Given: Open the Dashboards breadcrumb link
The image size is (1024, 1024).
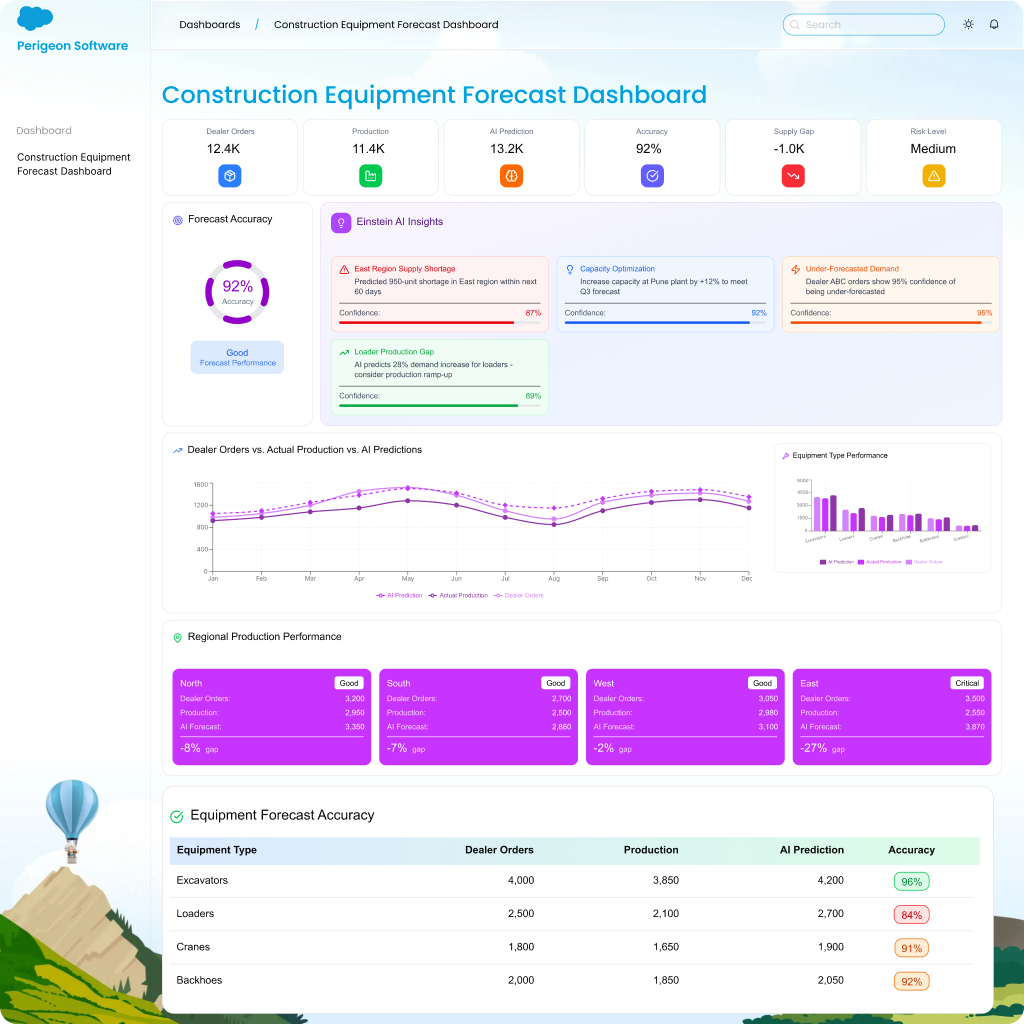Looking at the screenshot, I should coord(210,24).
